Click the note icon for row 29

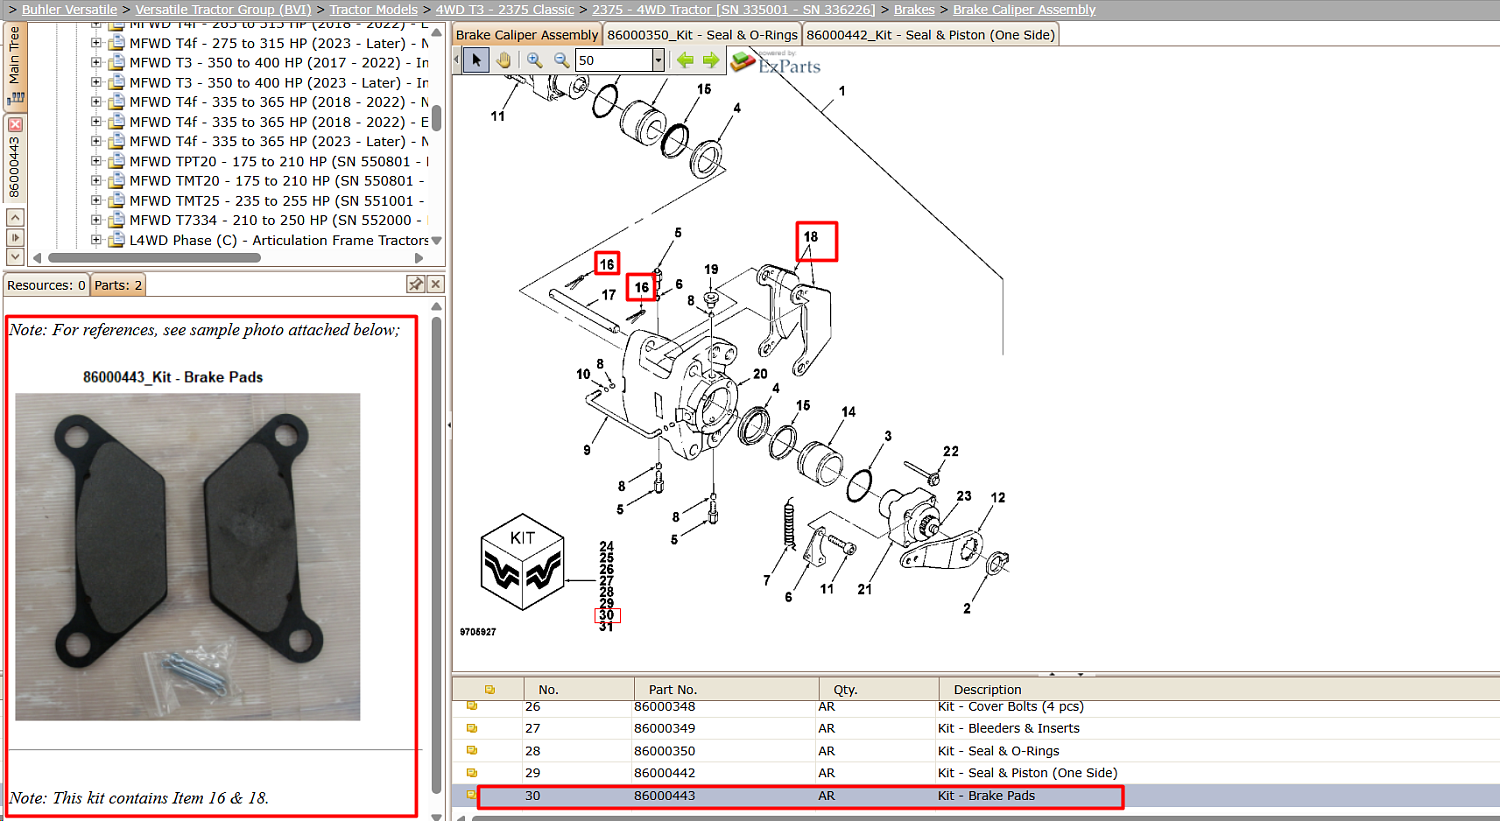472,772
